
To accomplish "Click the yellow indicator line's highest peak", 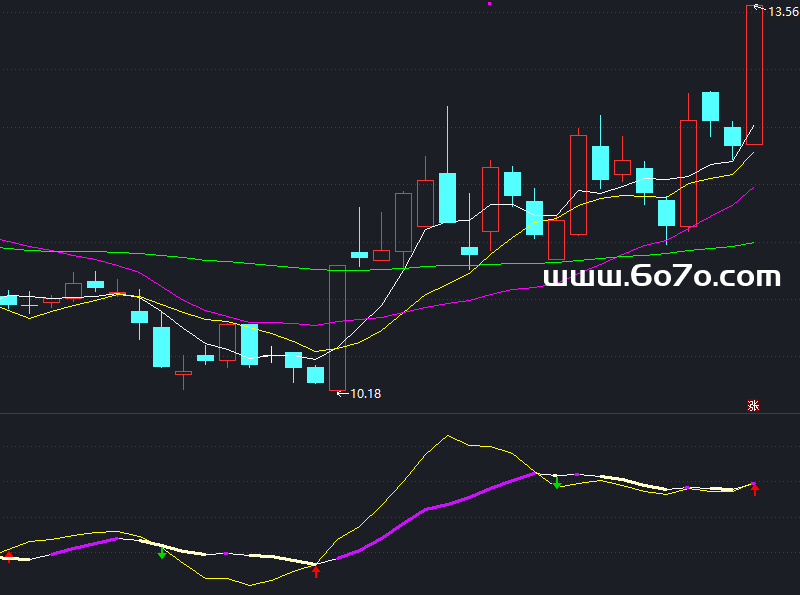I will click(449, 435).
